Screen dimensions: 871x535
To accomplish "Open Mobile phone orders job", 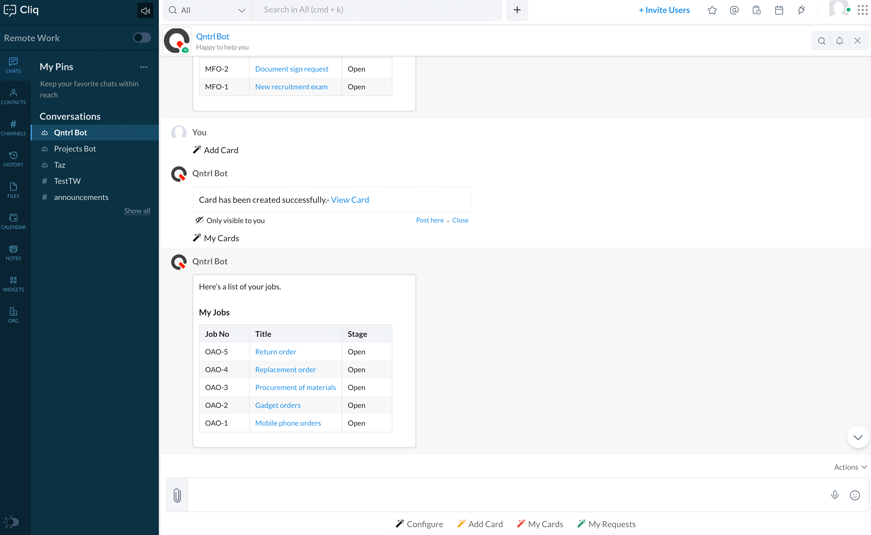I will click(x=288, y=423).
